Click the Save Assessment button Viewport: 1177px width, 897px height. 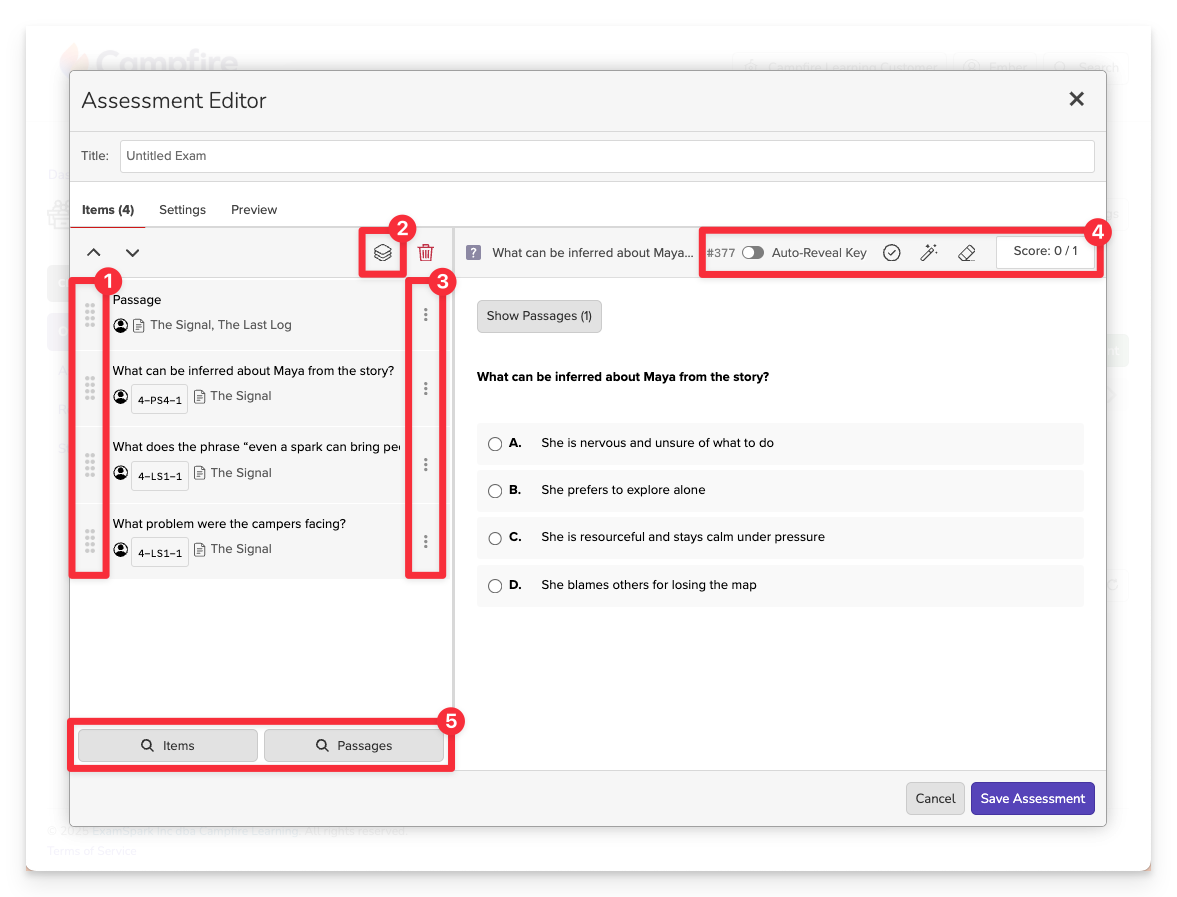coord(1032,799)
